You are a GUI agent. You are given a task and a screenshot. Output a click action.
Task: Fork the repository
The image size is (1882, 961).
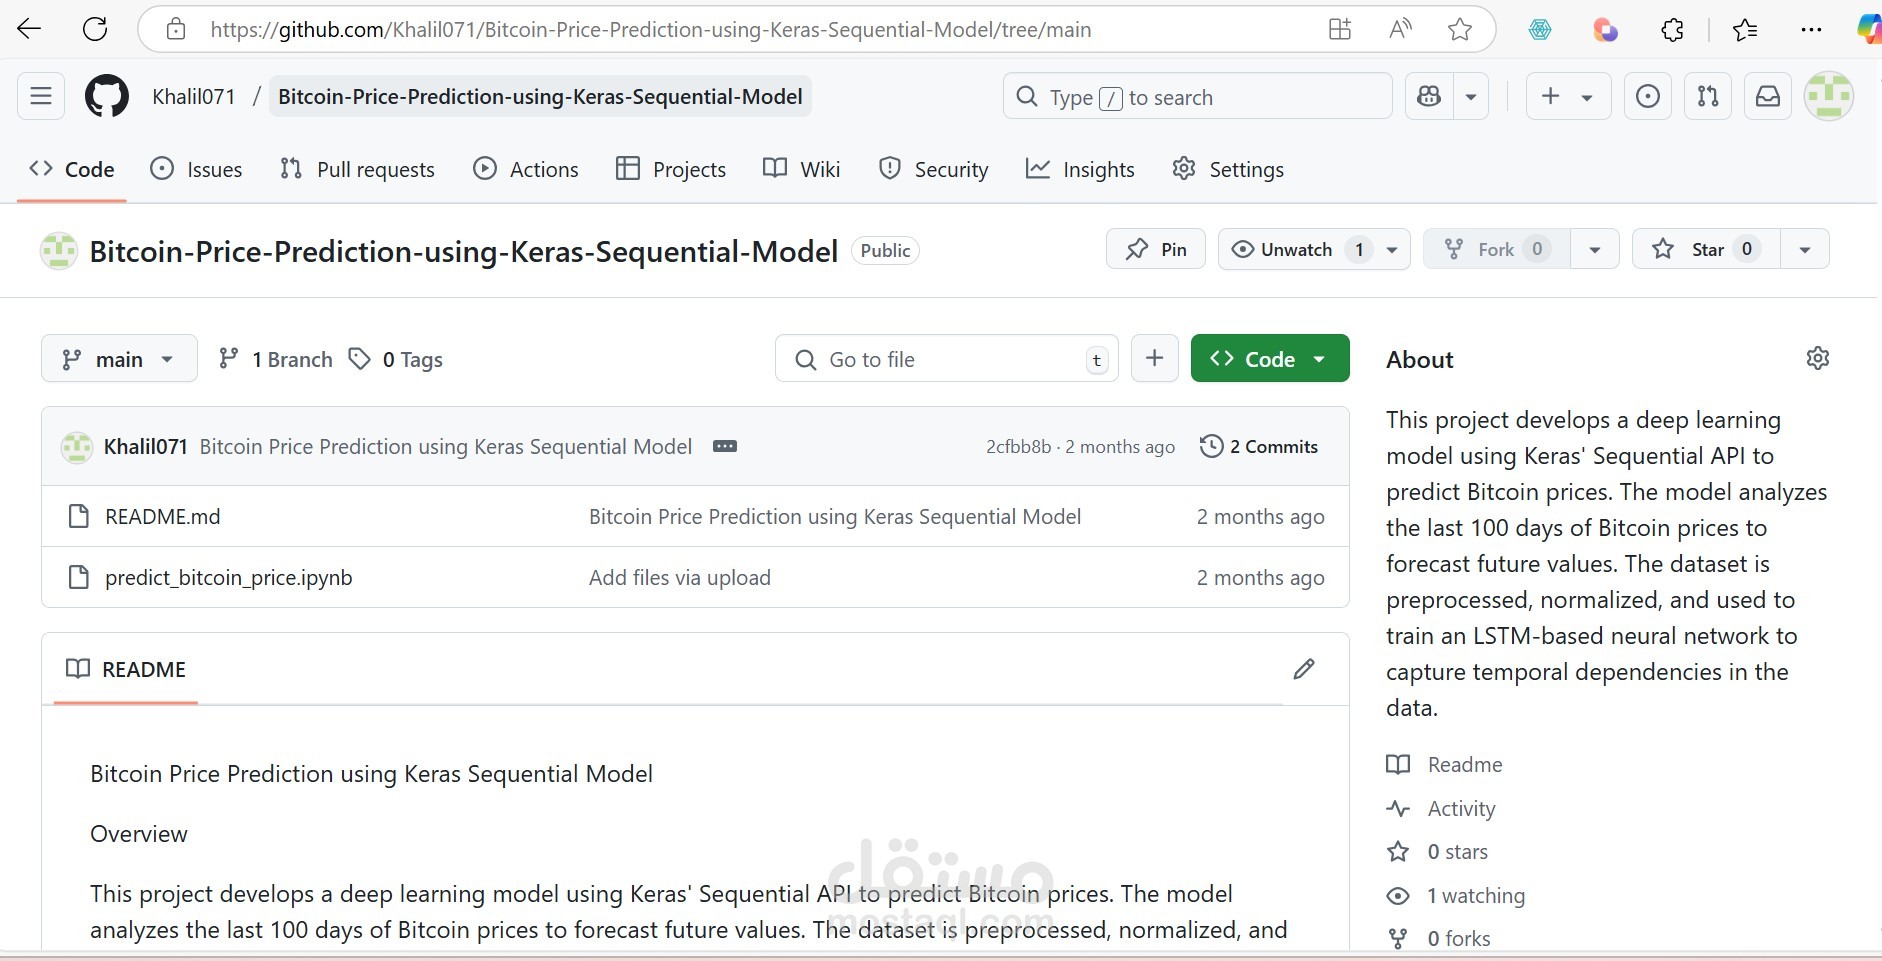(x=1497, y=249)
